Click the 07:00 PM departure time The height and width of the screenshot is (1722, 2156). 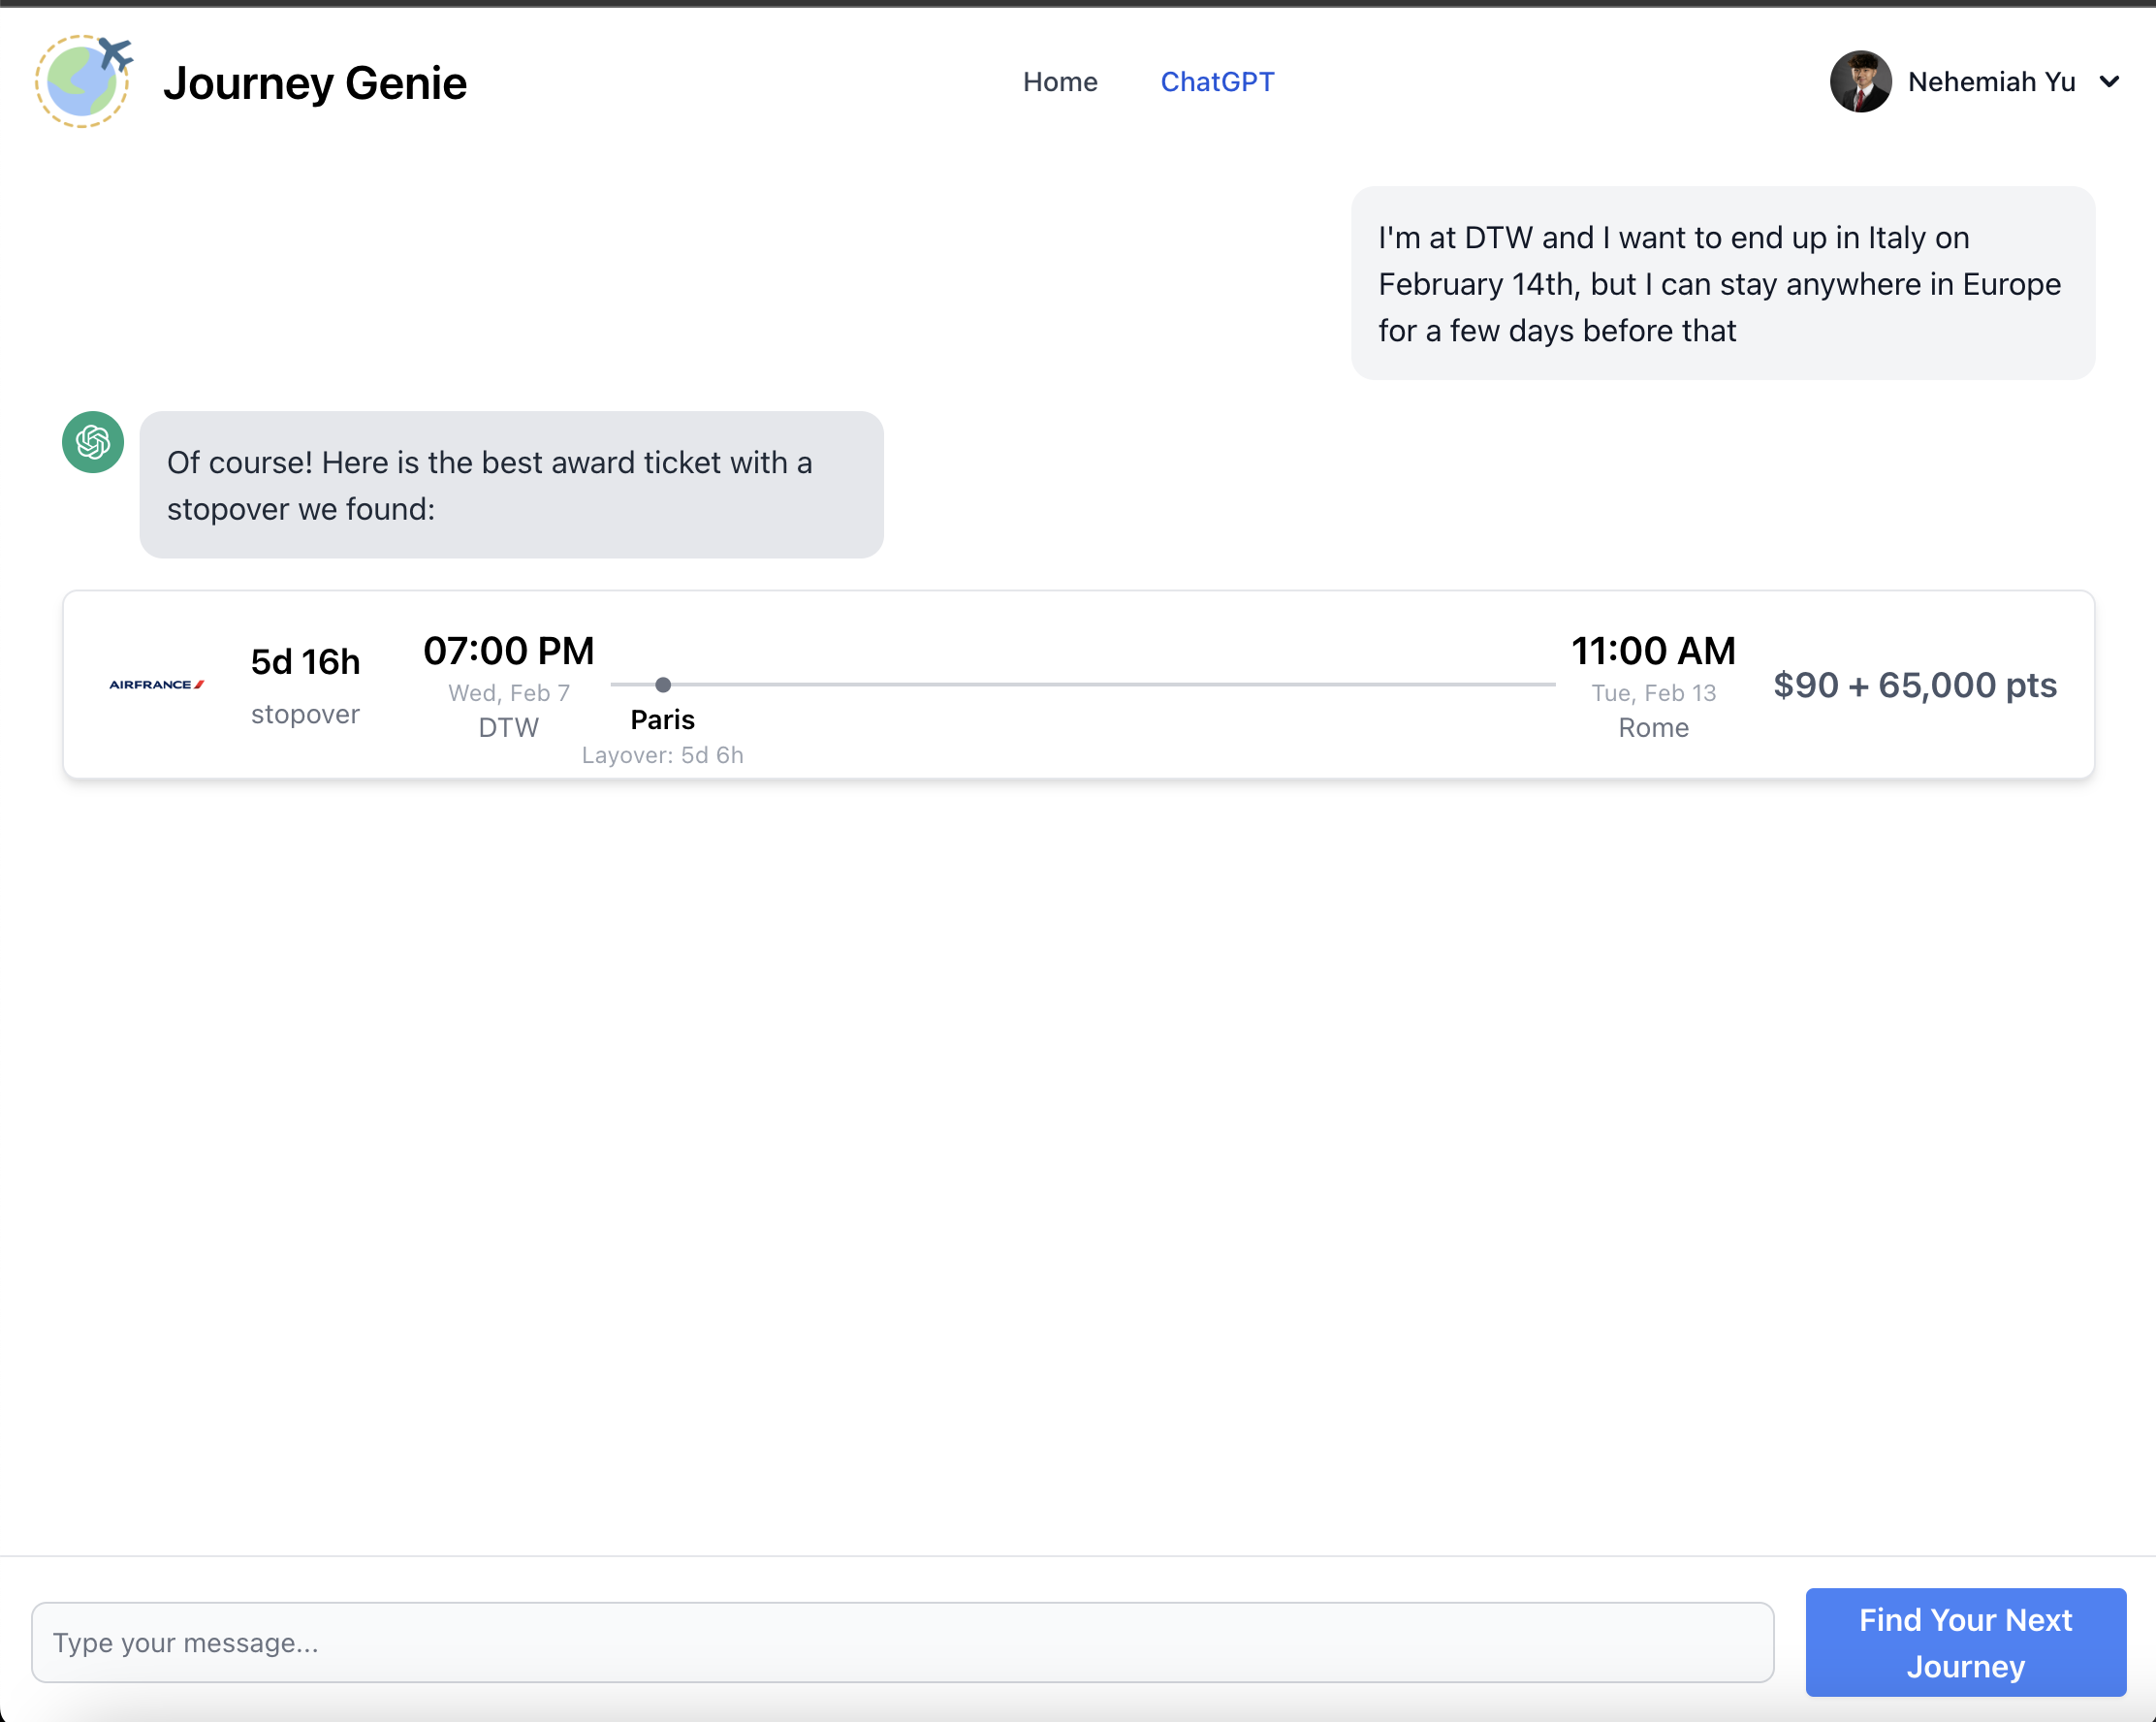coord(508,651)
